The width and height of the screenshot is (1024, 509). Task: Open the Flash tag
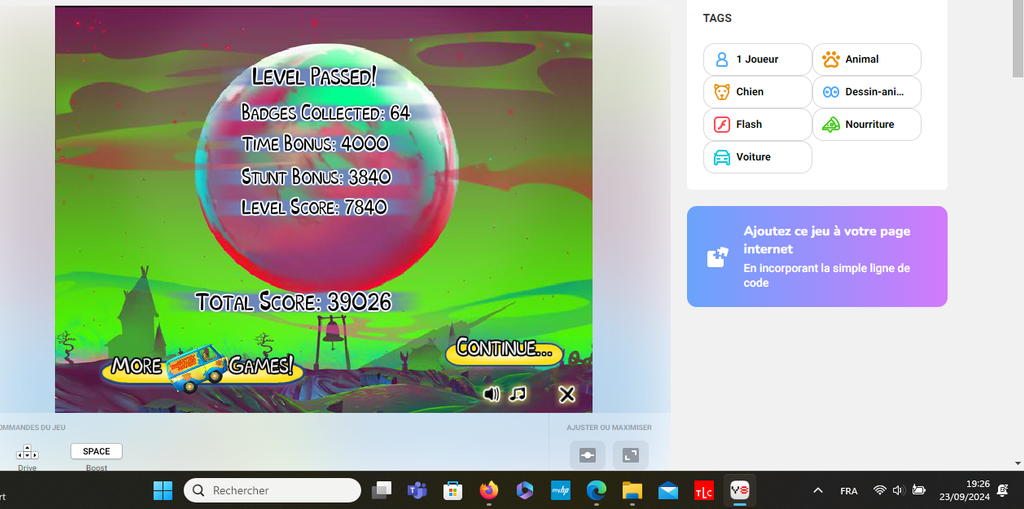(757, 125)
